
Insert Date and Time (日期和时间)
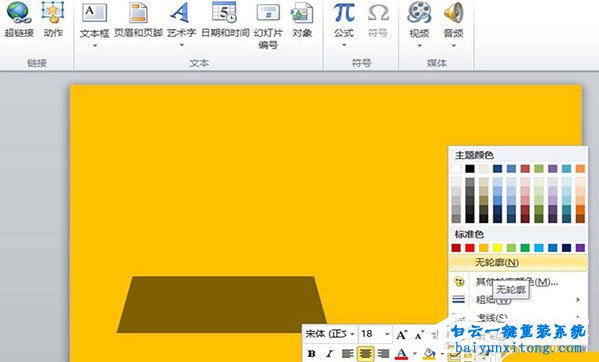(225, 19)
